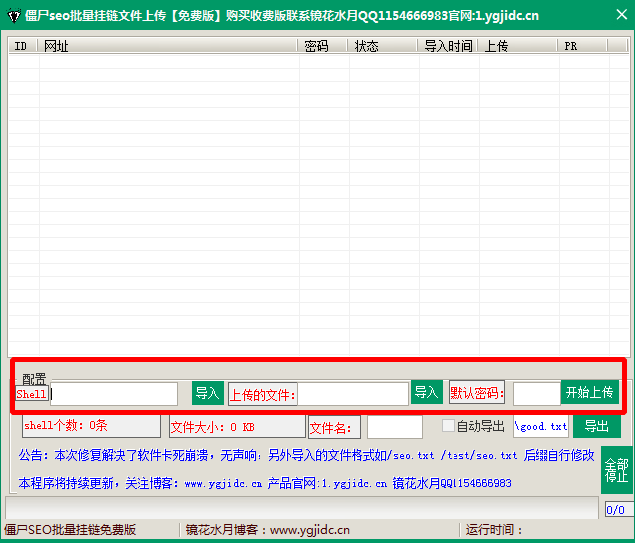Click the ID column header

point(23,46)
